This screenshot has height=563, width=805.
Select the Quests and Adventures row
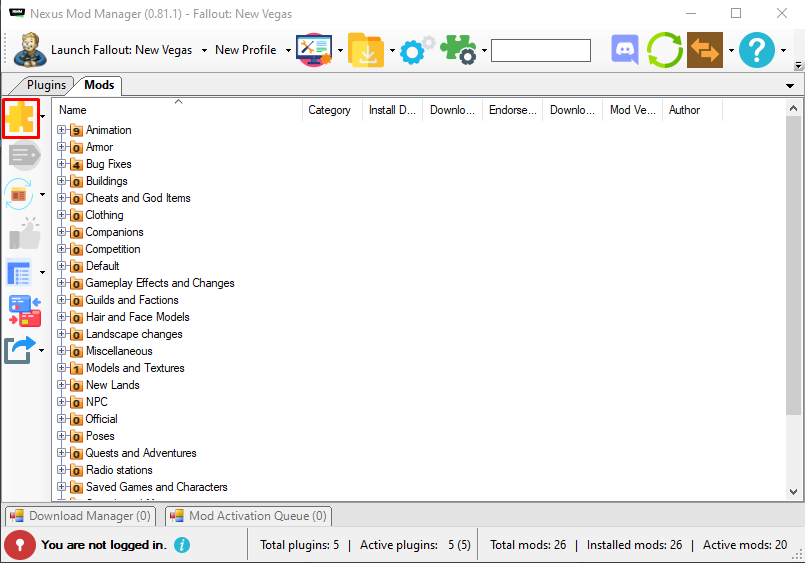(141, 453)
